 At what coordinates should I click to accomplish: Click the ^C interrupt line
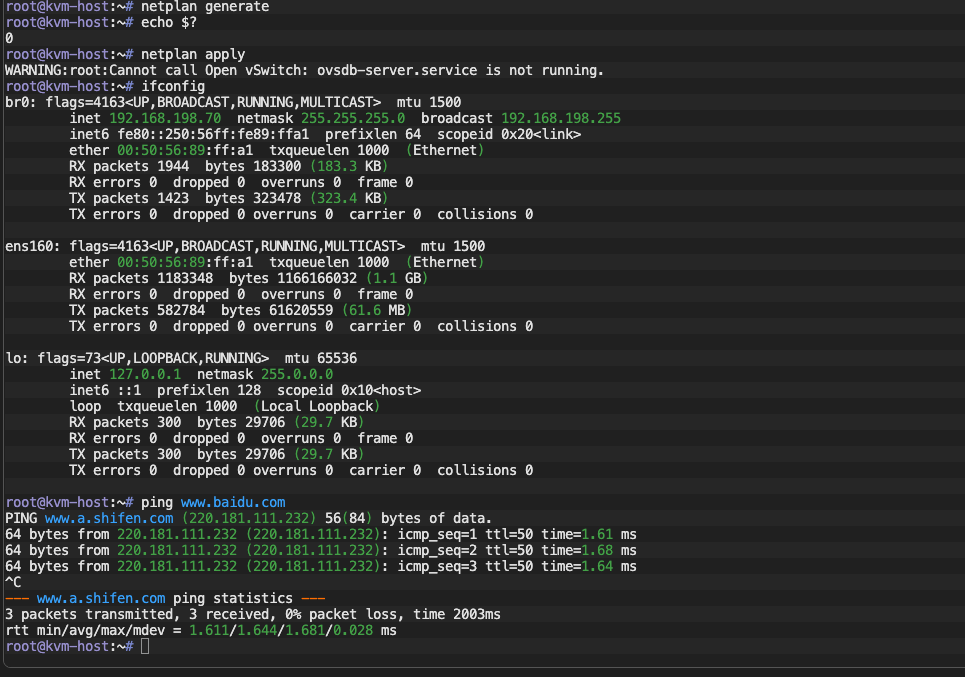[13, 582]
